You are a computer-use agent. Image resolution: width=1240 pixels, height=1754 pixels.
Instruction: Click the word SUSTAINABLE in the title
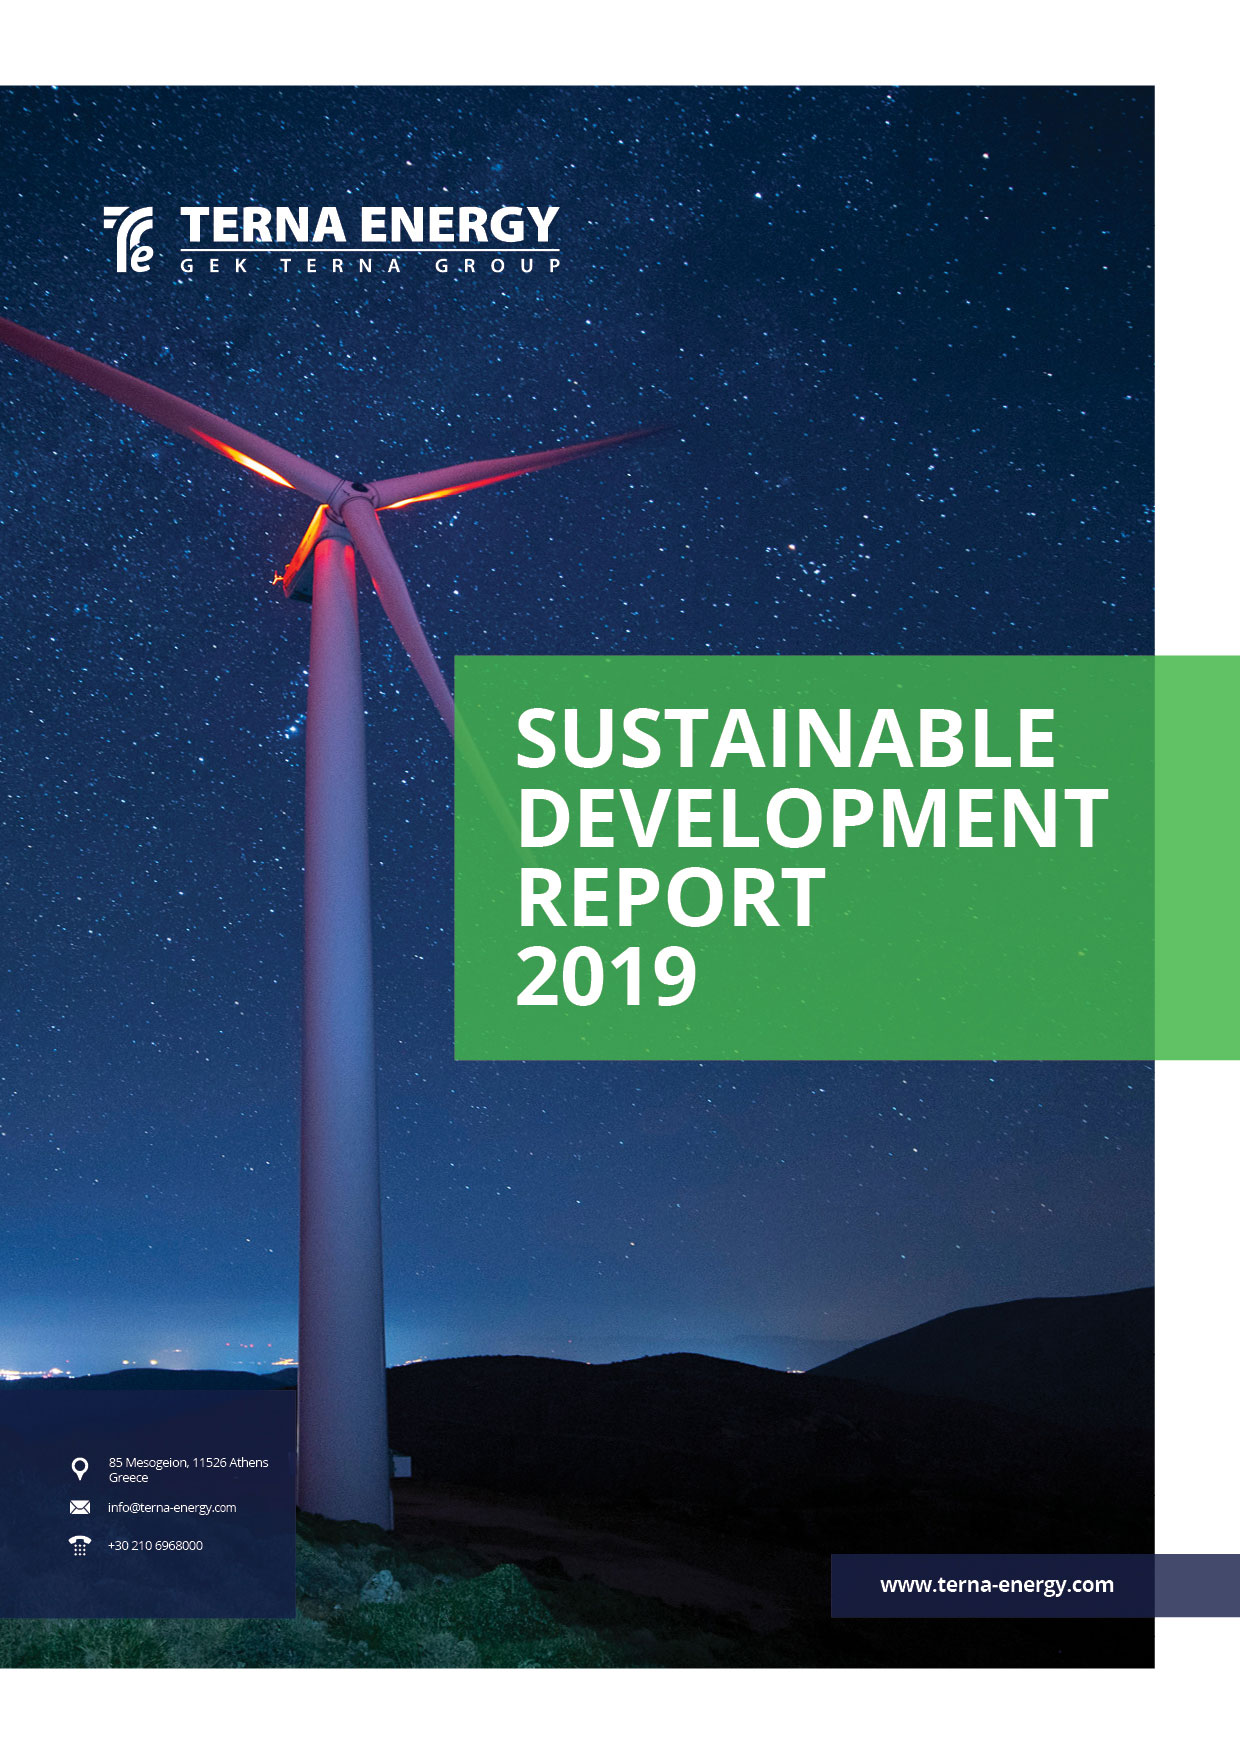786,739
